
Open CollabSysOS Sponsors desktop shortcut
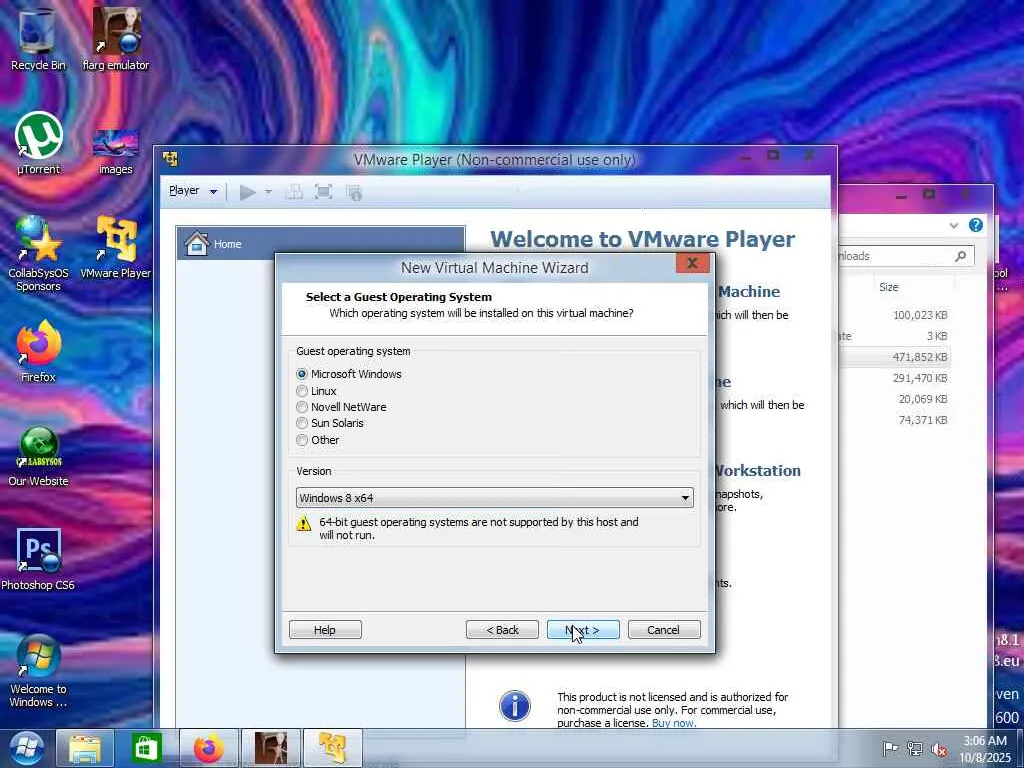38,253
